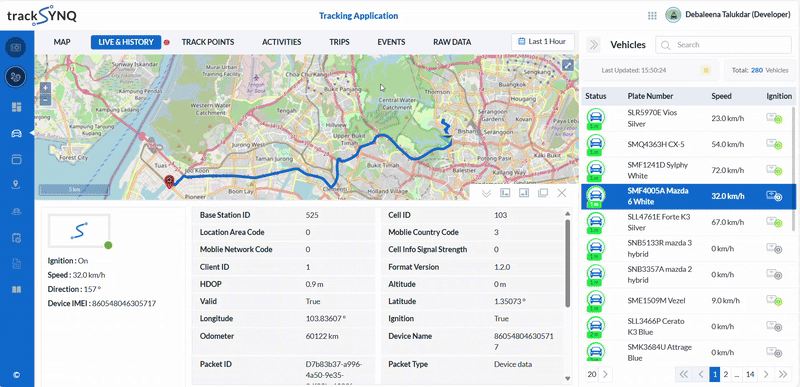Switch to the MAP tab
Screen dimensions: 800x387
[x=62, y=42]
